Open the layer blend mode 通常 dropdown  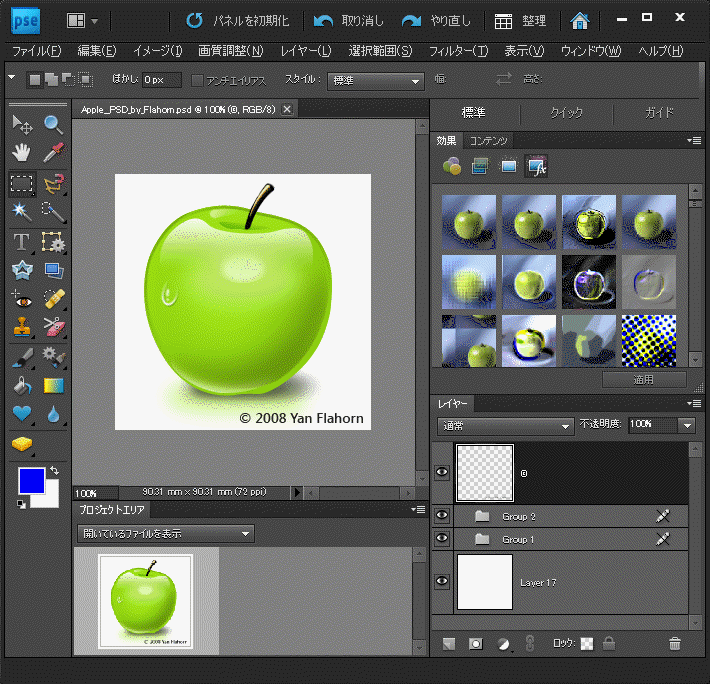click(505, 425)
